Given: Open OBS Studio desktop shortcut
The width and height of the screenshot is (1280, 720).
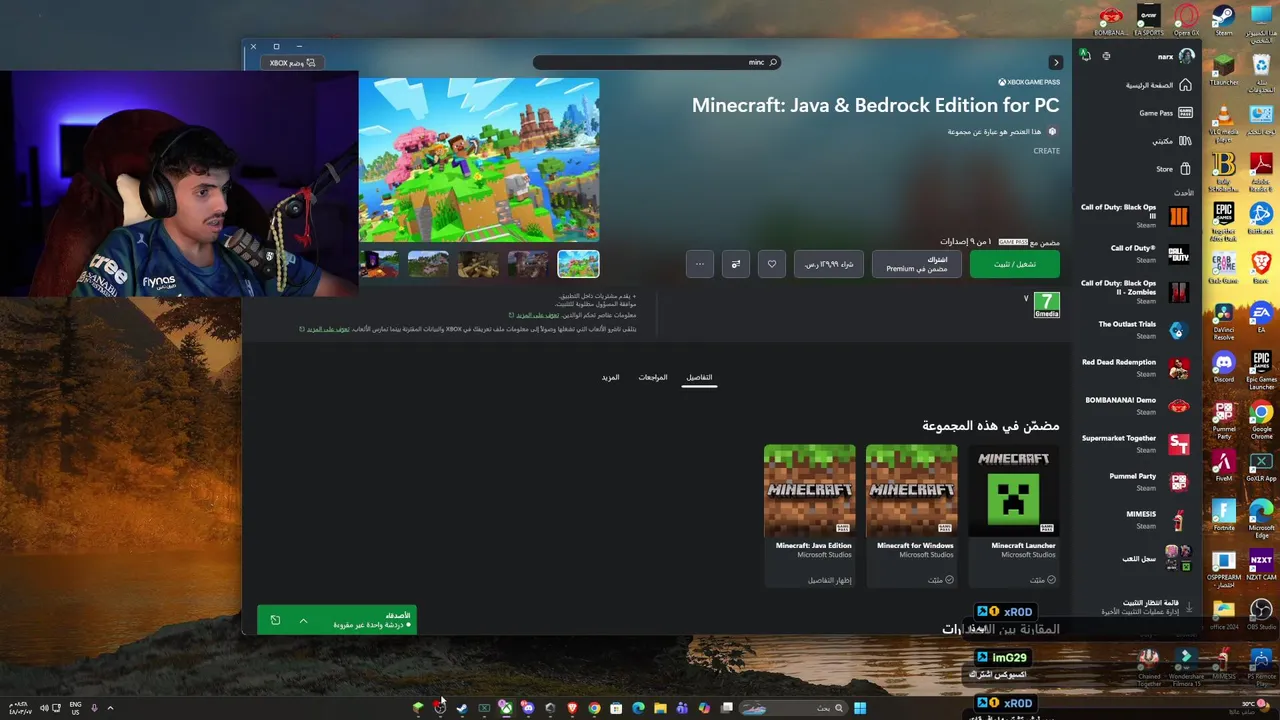Looking at the screenshot, I should (1261, 614).
